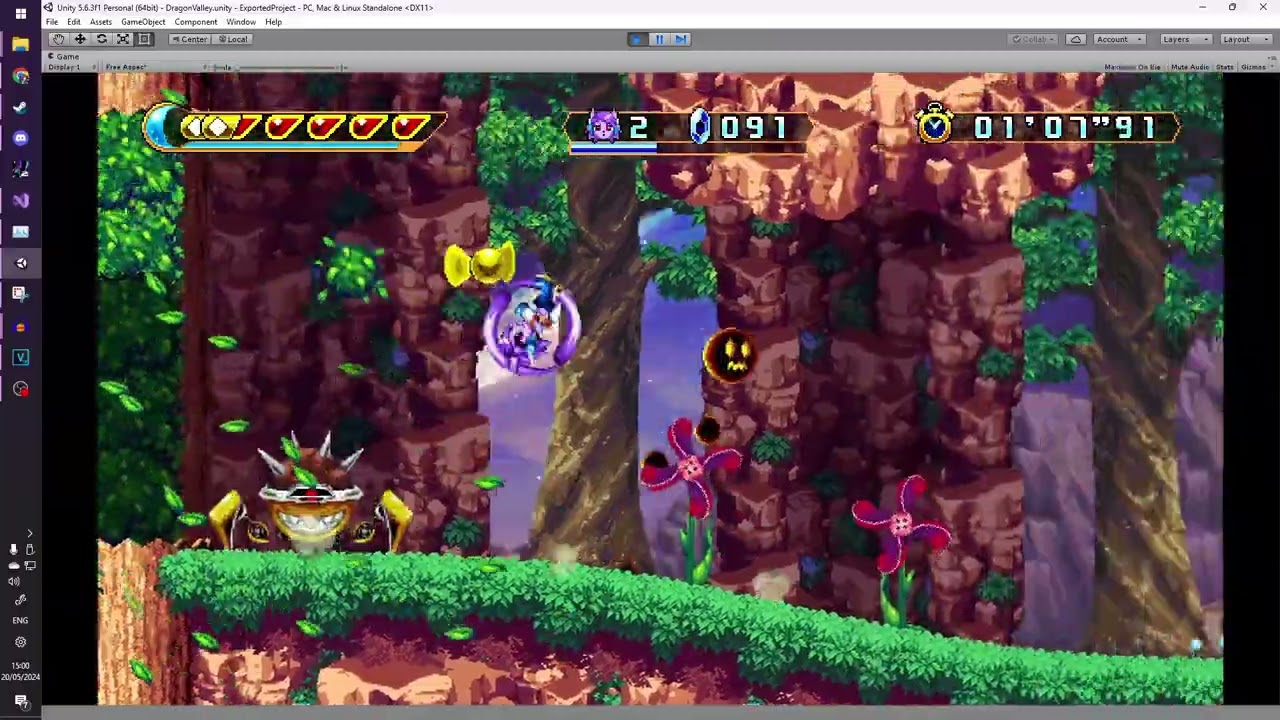This screenshot has height=720, width=1280.
Task: Toggle Mute Audio in Game view
Action: pyautogui.click(x=1190, y=67)
